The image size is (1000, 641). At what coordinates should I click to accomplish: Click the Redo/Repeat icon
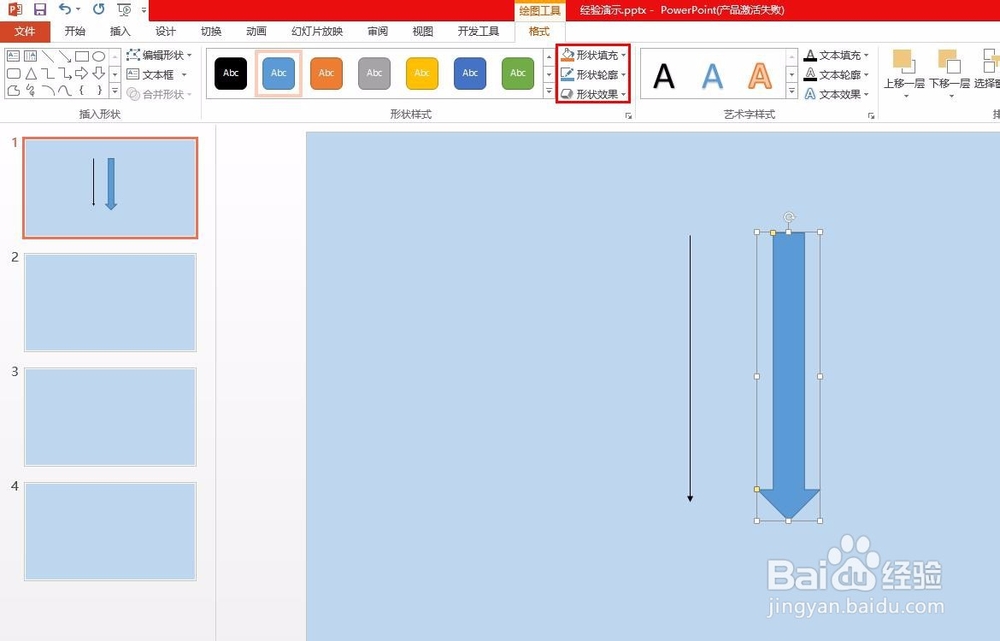tap(98, 9)
